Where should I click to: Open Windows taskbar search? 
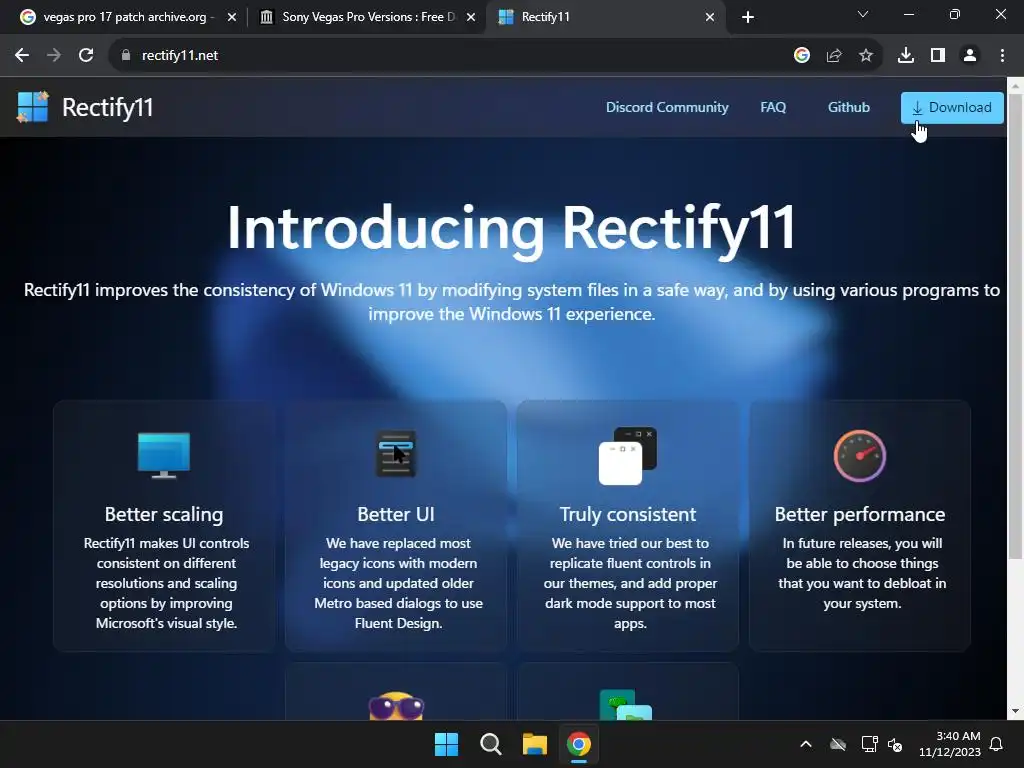point(490,744)
